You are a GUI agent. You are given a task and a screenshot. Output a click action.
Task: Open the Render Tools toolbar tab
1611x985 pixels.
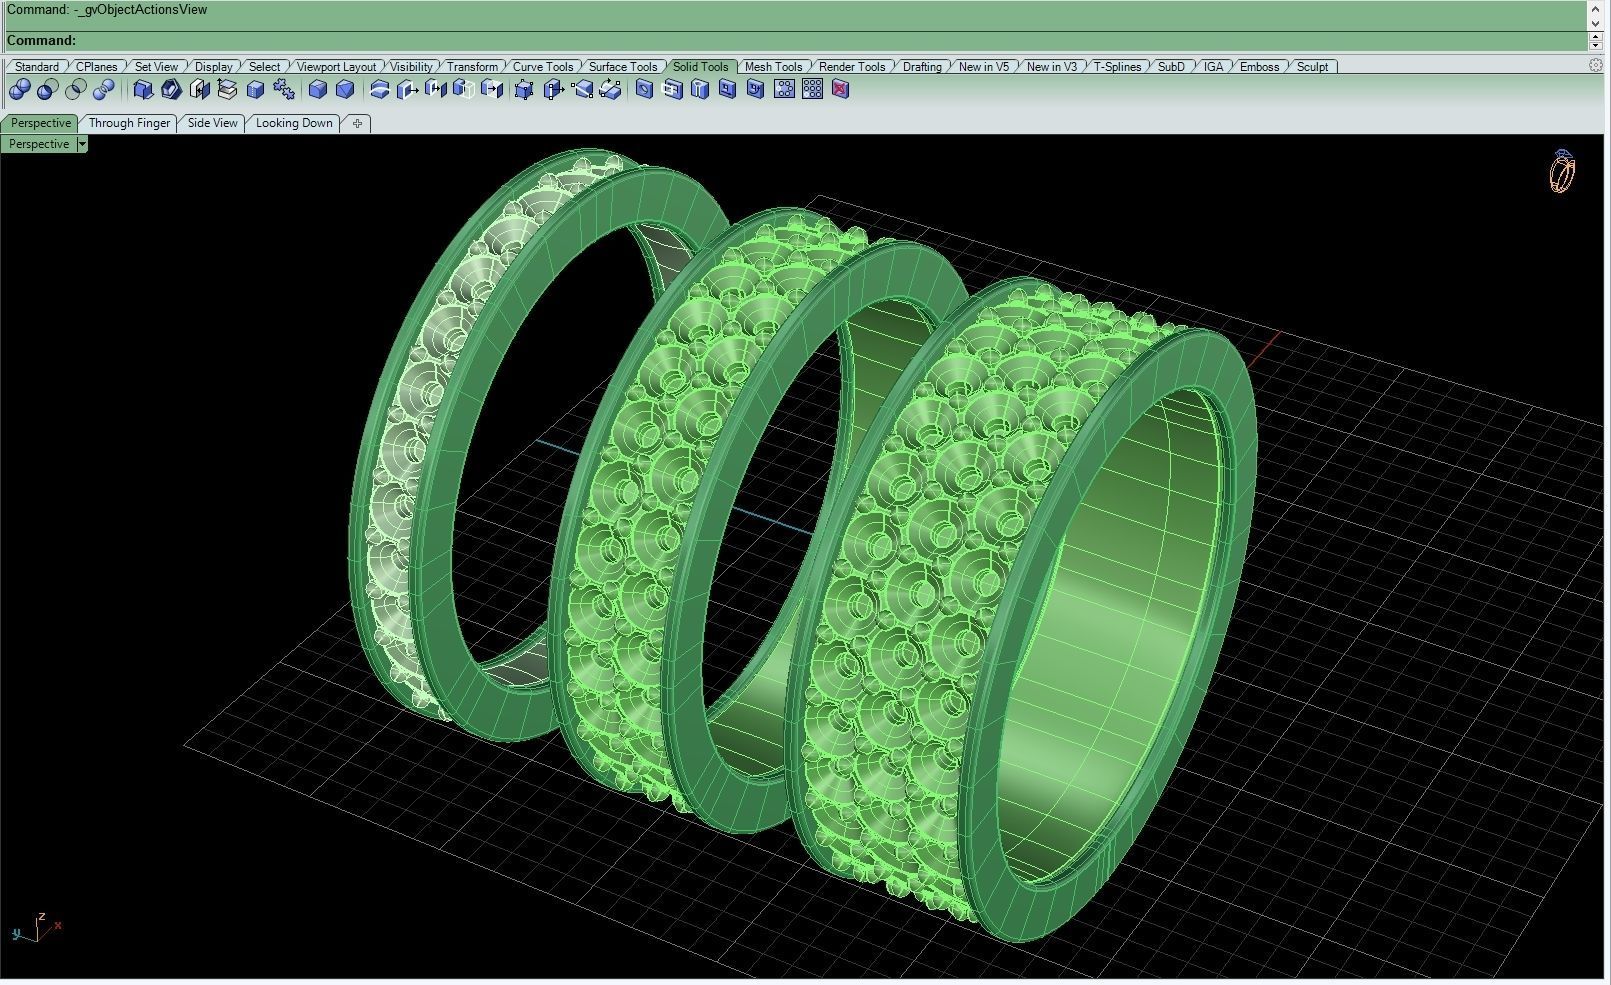[852, 67]
